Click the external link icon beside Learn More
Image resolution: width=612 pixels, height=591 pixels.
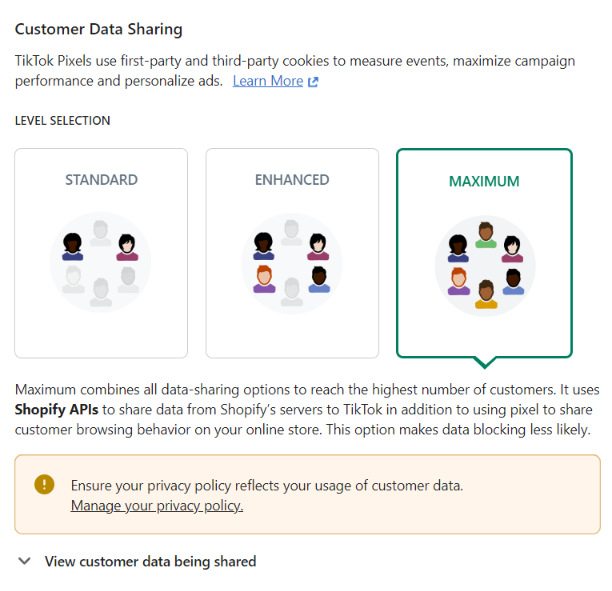coord(313,82)
